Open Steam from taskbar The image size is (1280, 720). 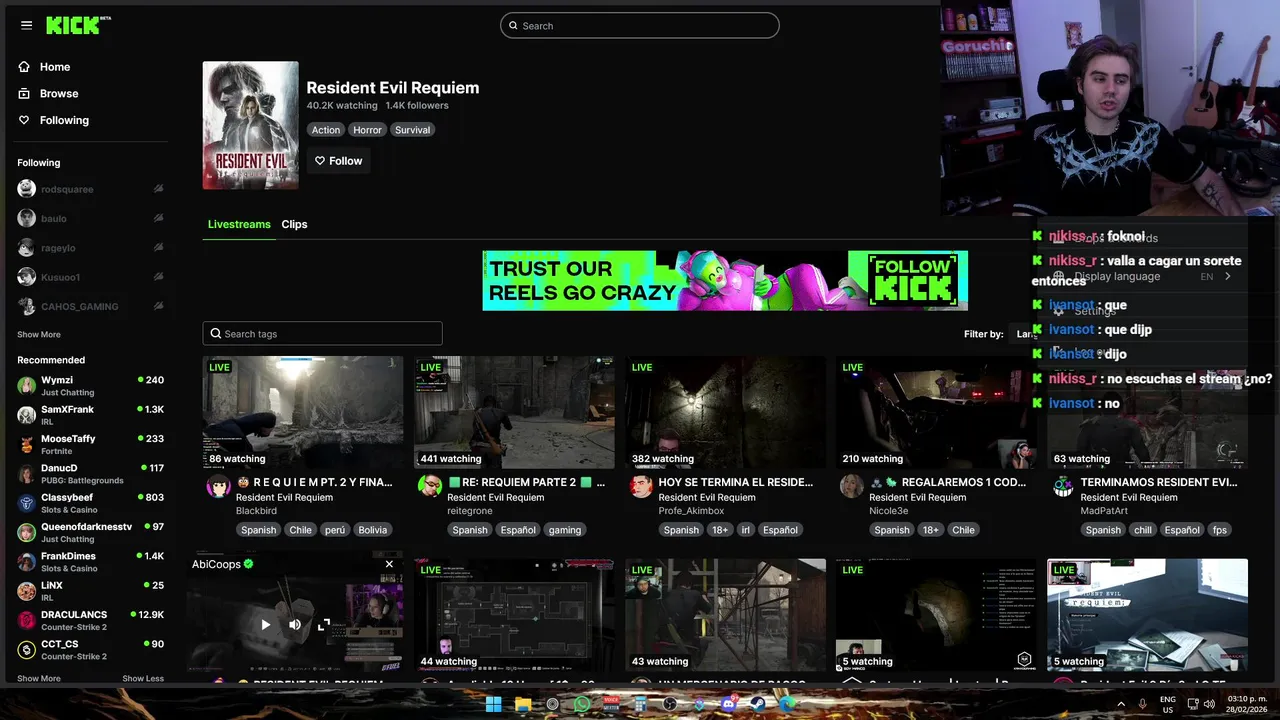pyautogui.click(x=757, y=704)
